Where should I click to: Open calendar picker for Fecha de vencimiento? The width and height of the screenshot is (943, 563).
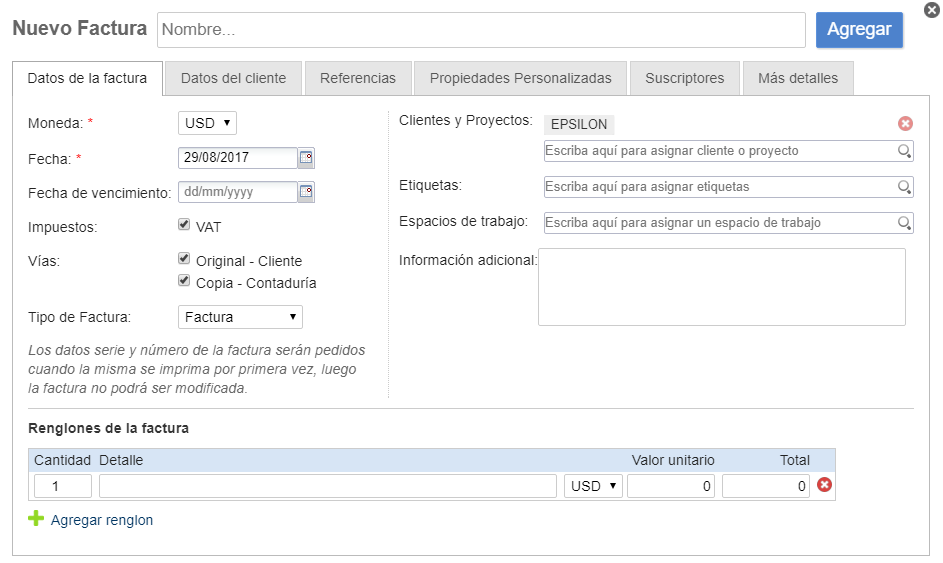[306, 192]
